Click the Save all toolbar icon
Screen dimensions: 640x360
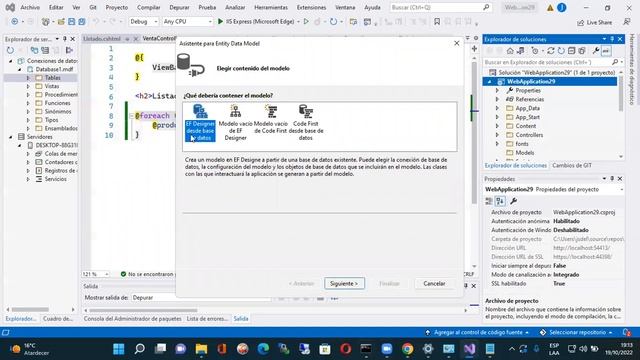tap(82, 22)
